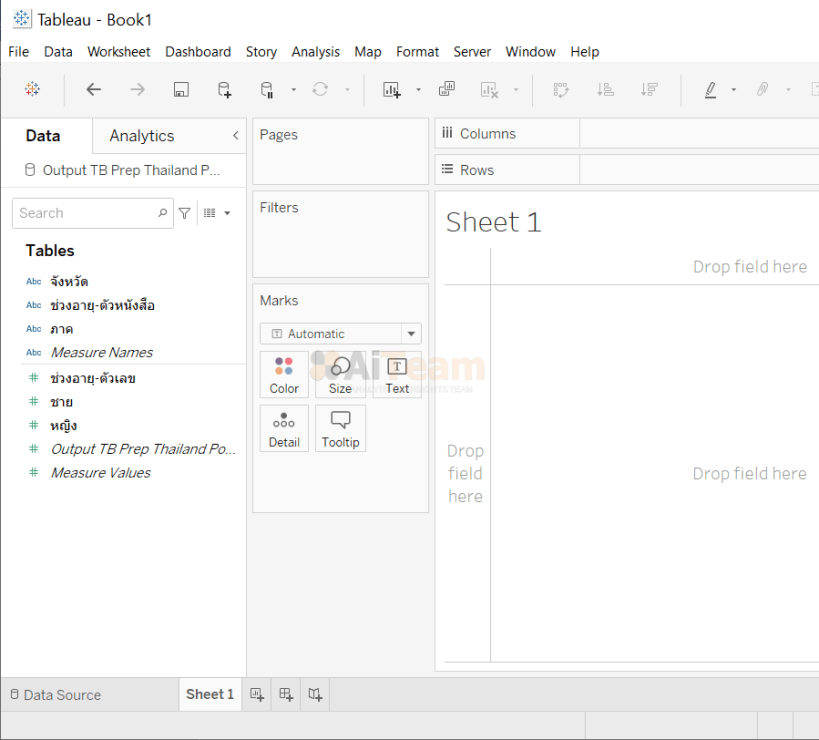Screen dimensions: 819x740
Task: Click the Tooltip marks card
Action: (340, 428)
